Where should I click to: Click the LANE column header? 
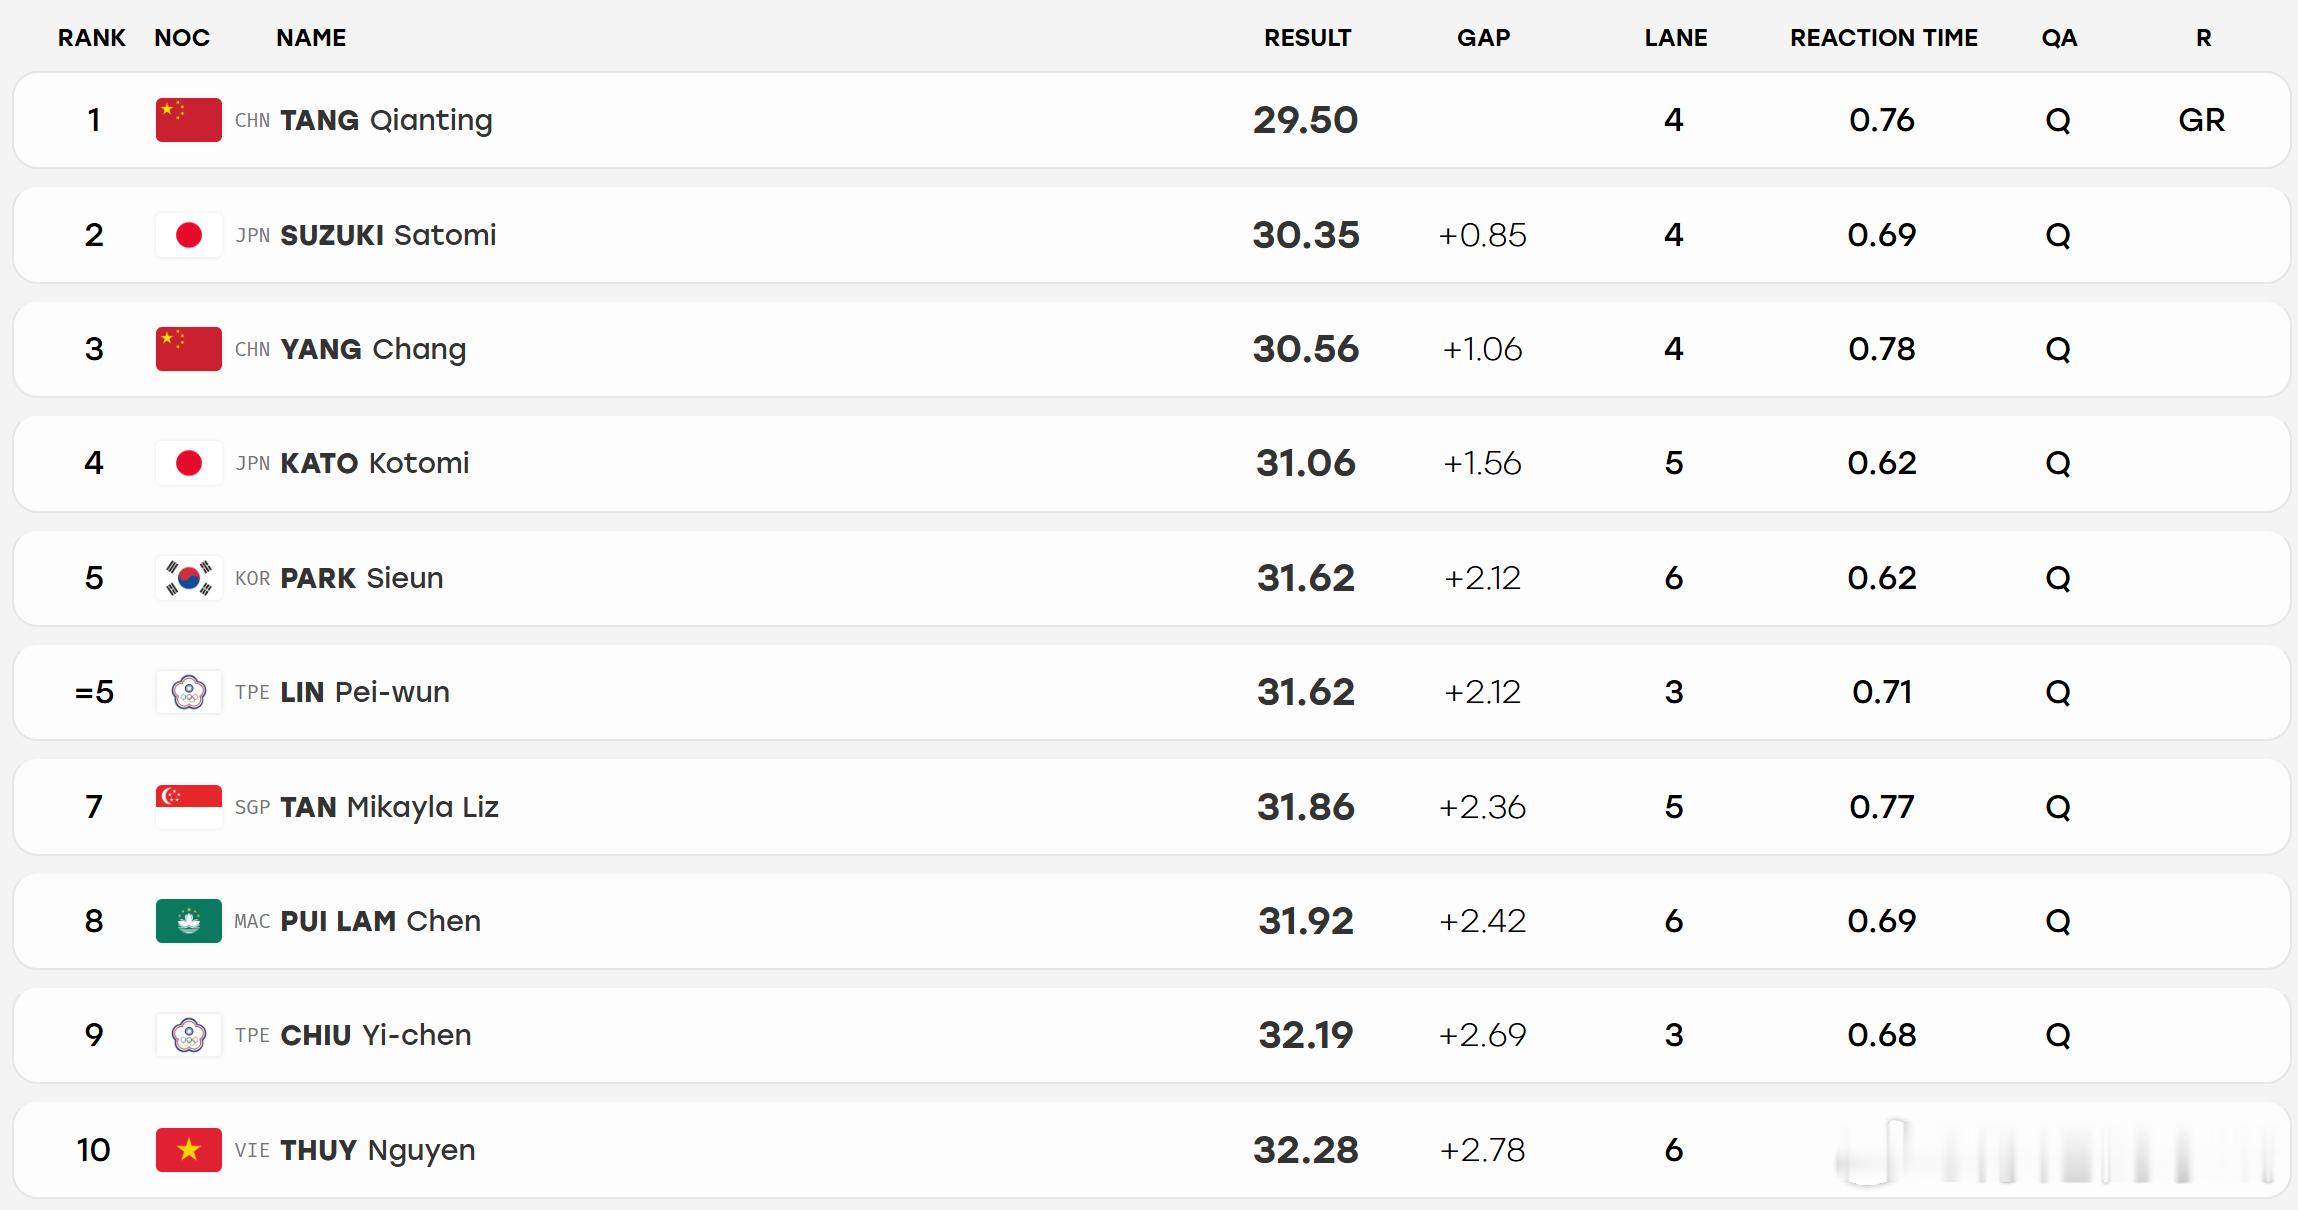(1676, 38)
